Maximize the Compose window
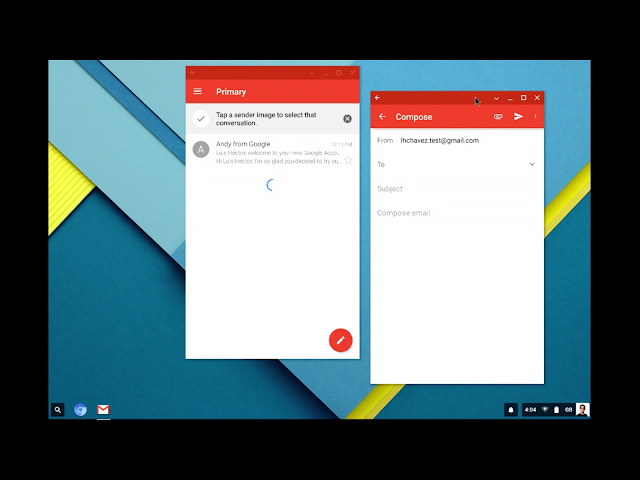The image size is (640, 480). (524, 98)
